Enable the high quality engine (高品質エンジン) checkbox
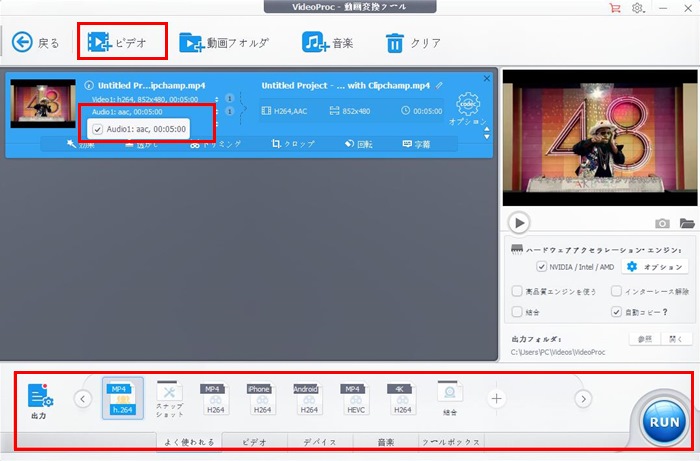Screen dimensions: 700x461 (516, 291)
